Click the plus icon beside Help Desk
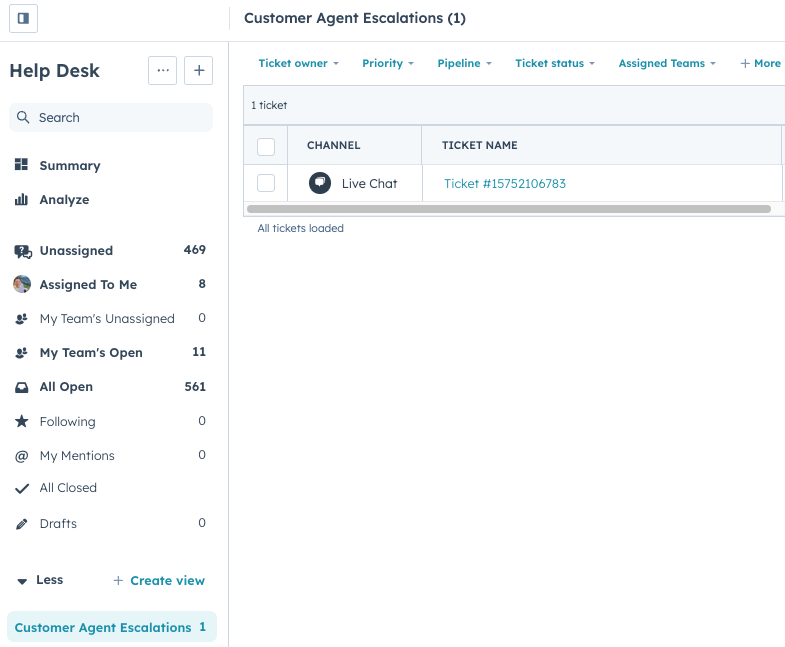Viewport: 785px width, 647px height. click(198, 71)
